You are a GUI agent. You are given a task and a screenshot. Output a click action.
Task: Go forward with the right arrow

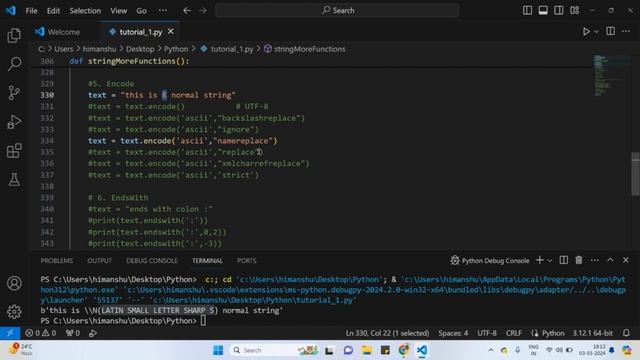tap(203, 11)
